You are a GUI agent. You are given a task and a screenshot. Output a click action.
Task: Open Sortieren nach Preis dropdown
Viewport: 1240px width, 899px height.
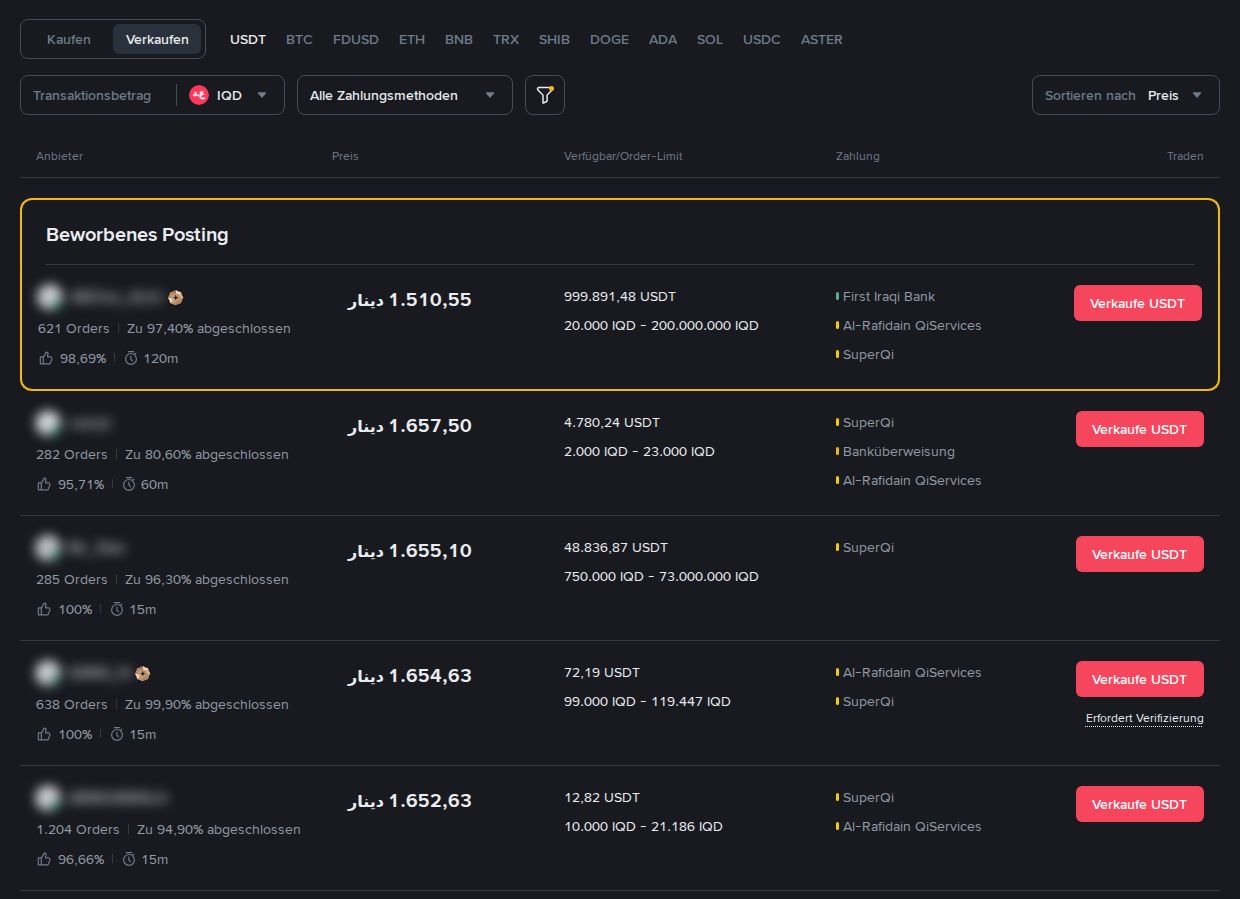pos(1126,95)
